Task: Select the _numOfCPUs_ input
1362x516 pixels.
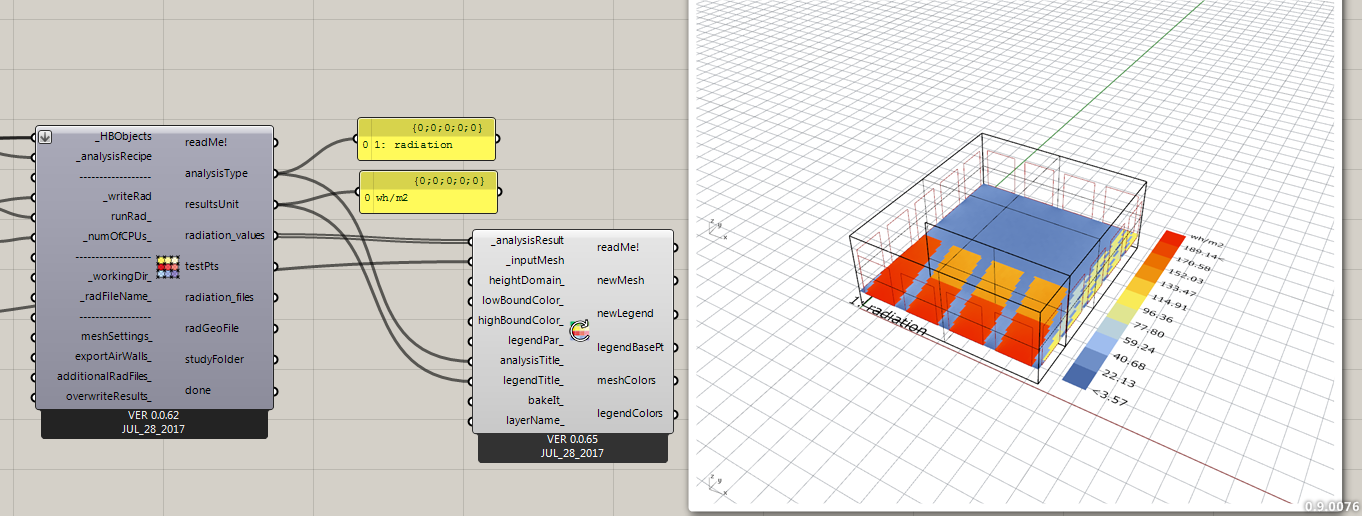Action: pyautogui.click(x=118, y=237)
